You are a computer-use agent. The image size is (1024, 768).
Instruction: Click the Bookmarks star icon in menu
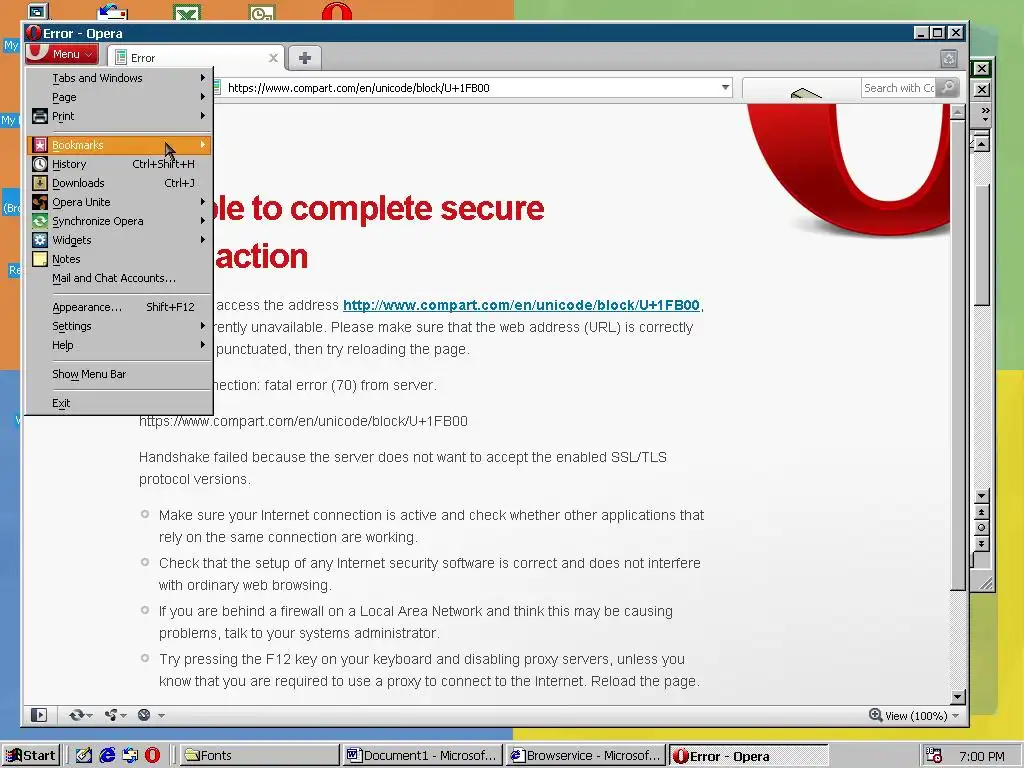click(x=40, y=145)
